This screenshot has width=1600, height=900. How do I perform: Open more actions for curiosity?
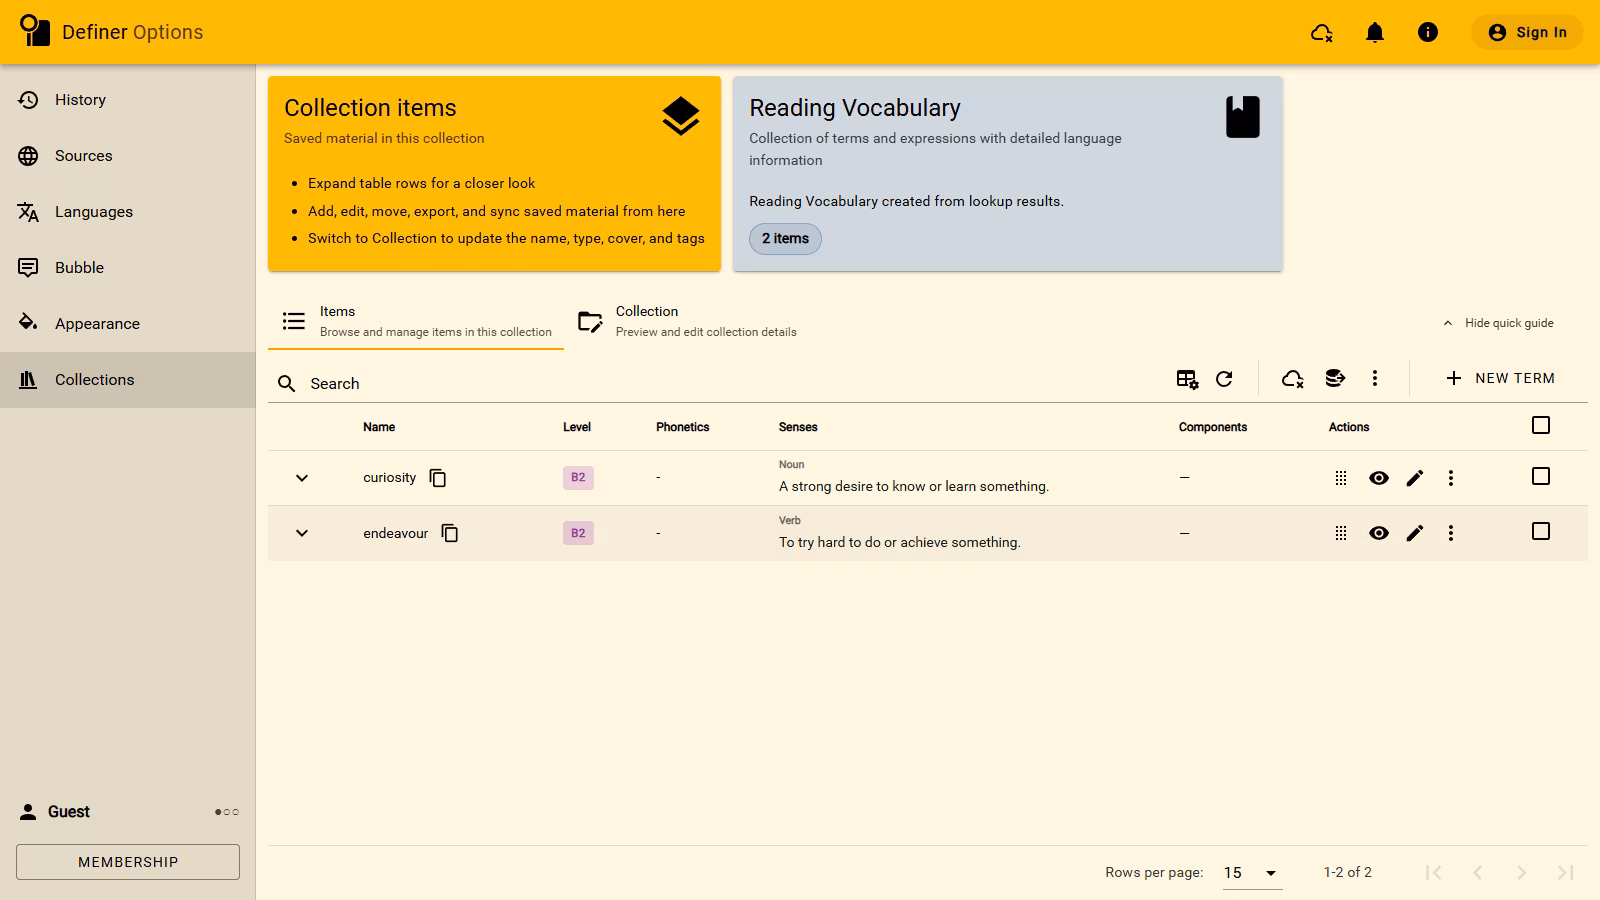[1451, 478]
